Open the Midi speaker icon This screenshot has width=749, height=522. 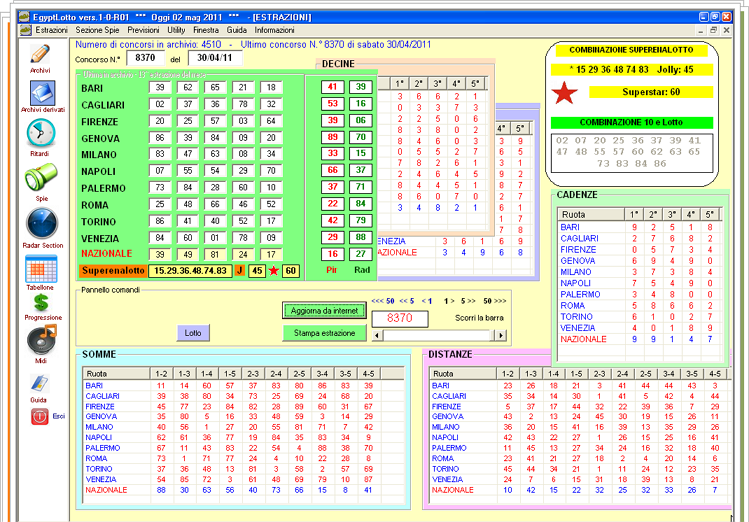(42, 339)
